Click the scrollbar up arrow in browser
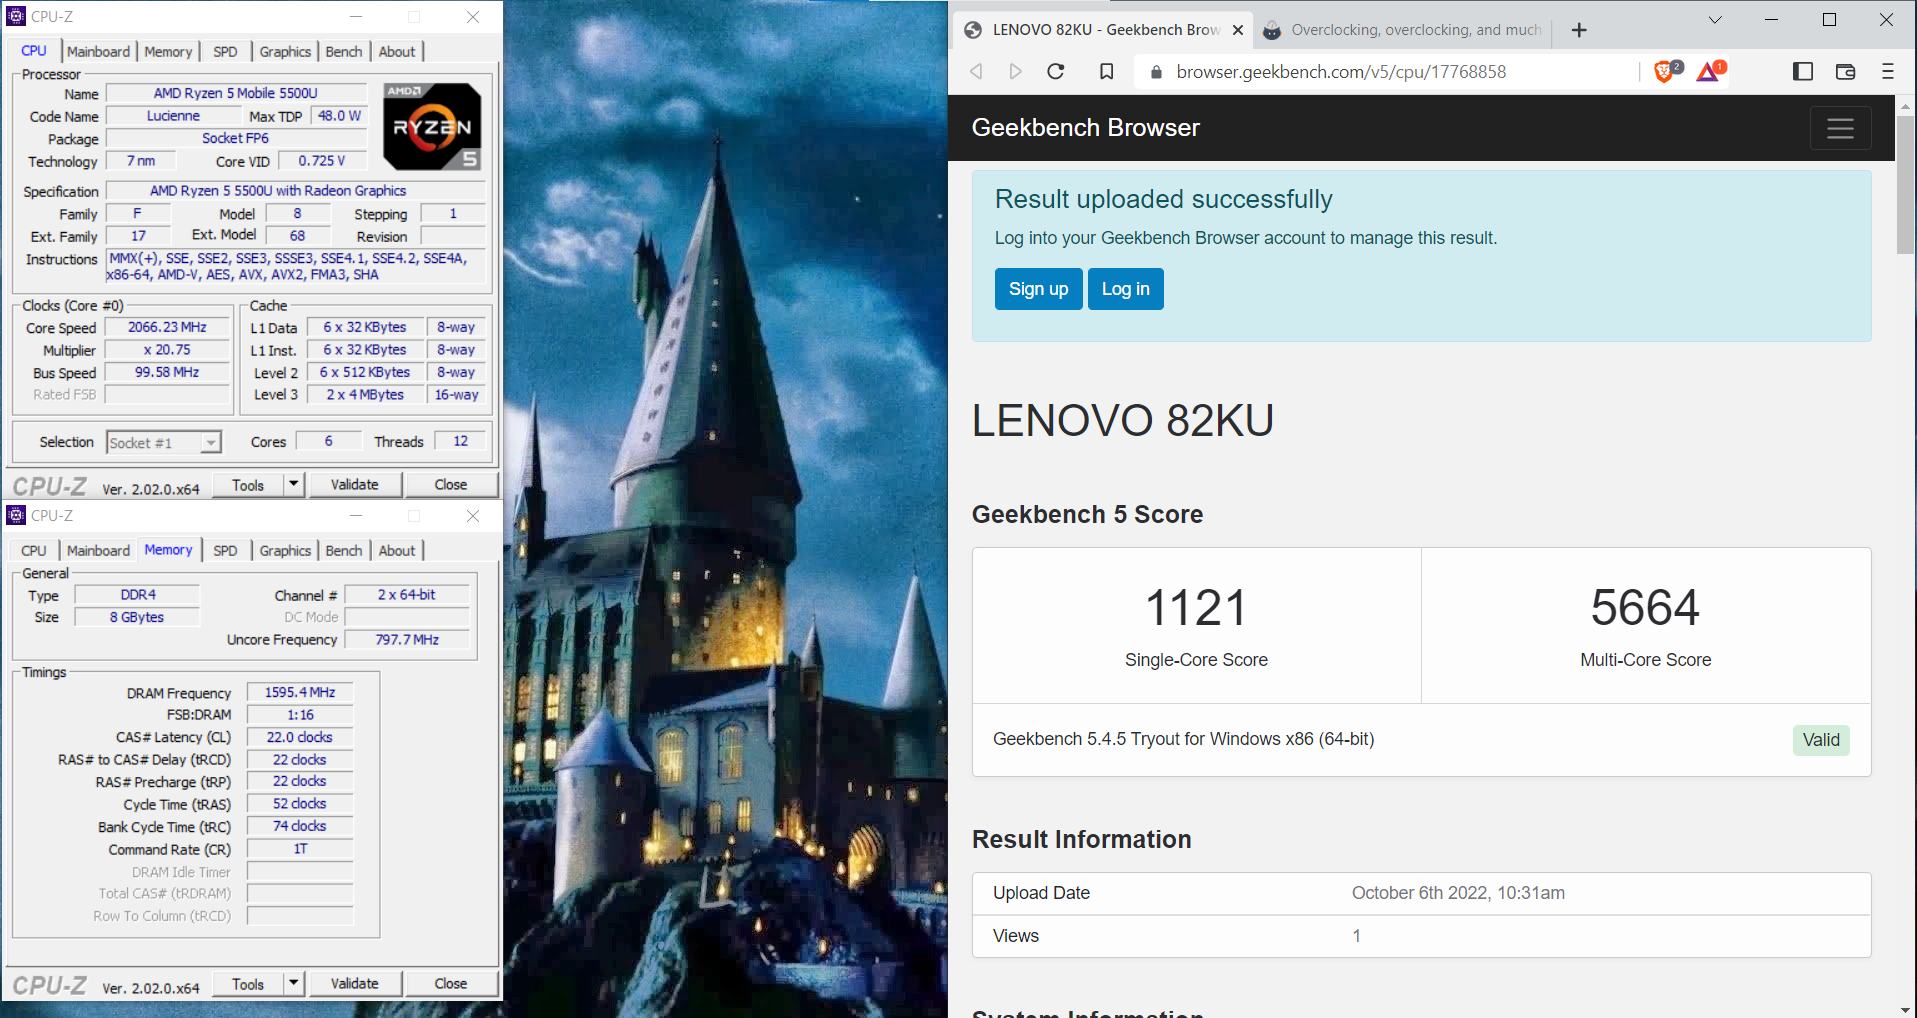This screenshot has width=1917, height=1018. tap(1906, 105)
